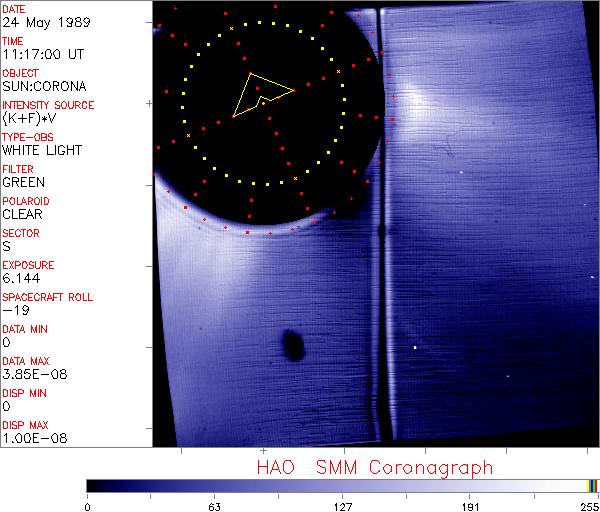Click the dark oval blemish in the corona image
The width and height of the screenshot is (600, 512).
pyautogui.click(x=294, y=344)
